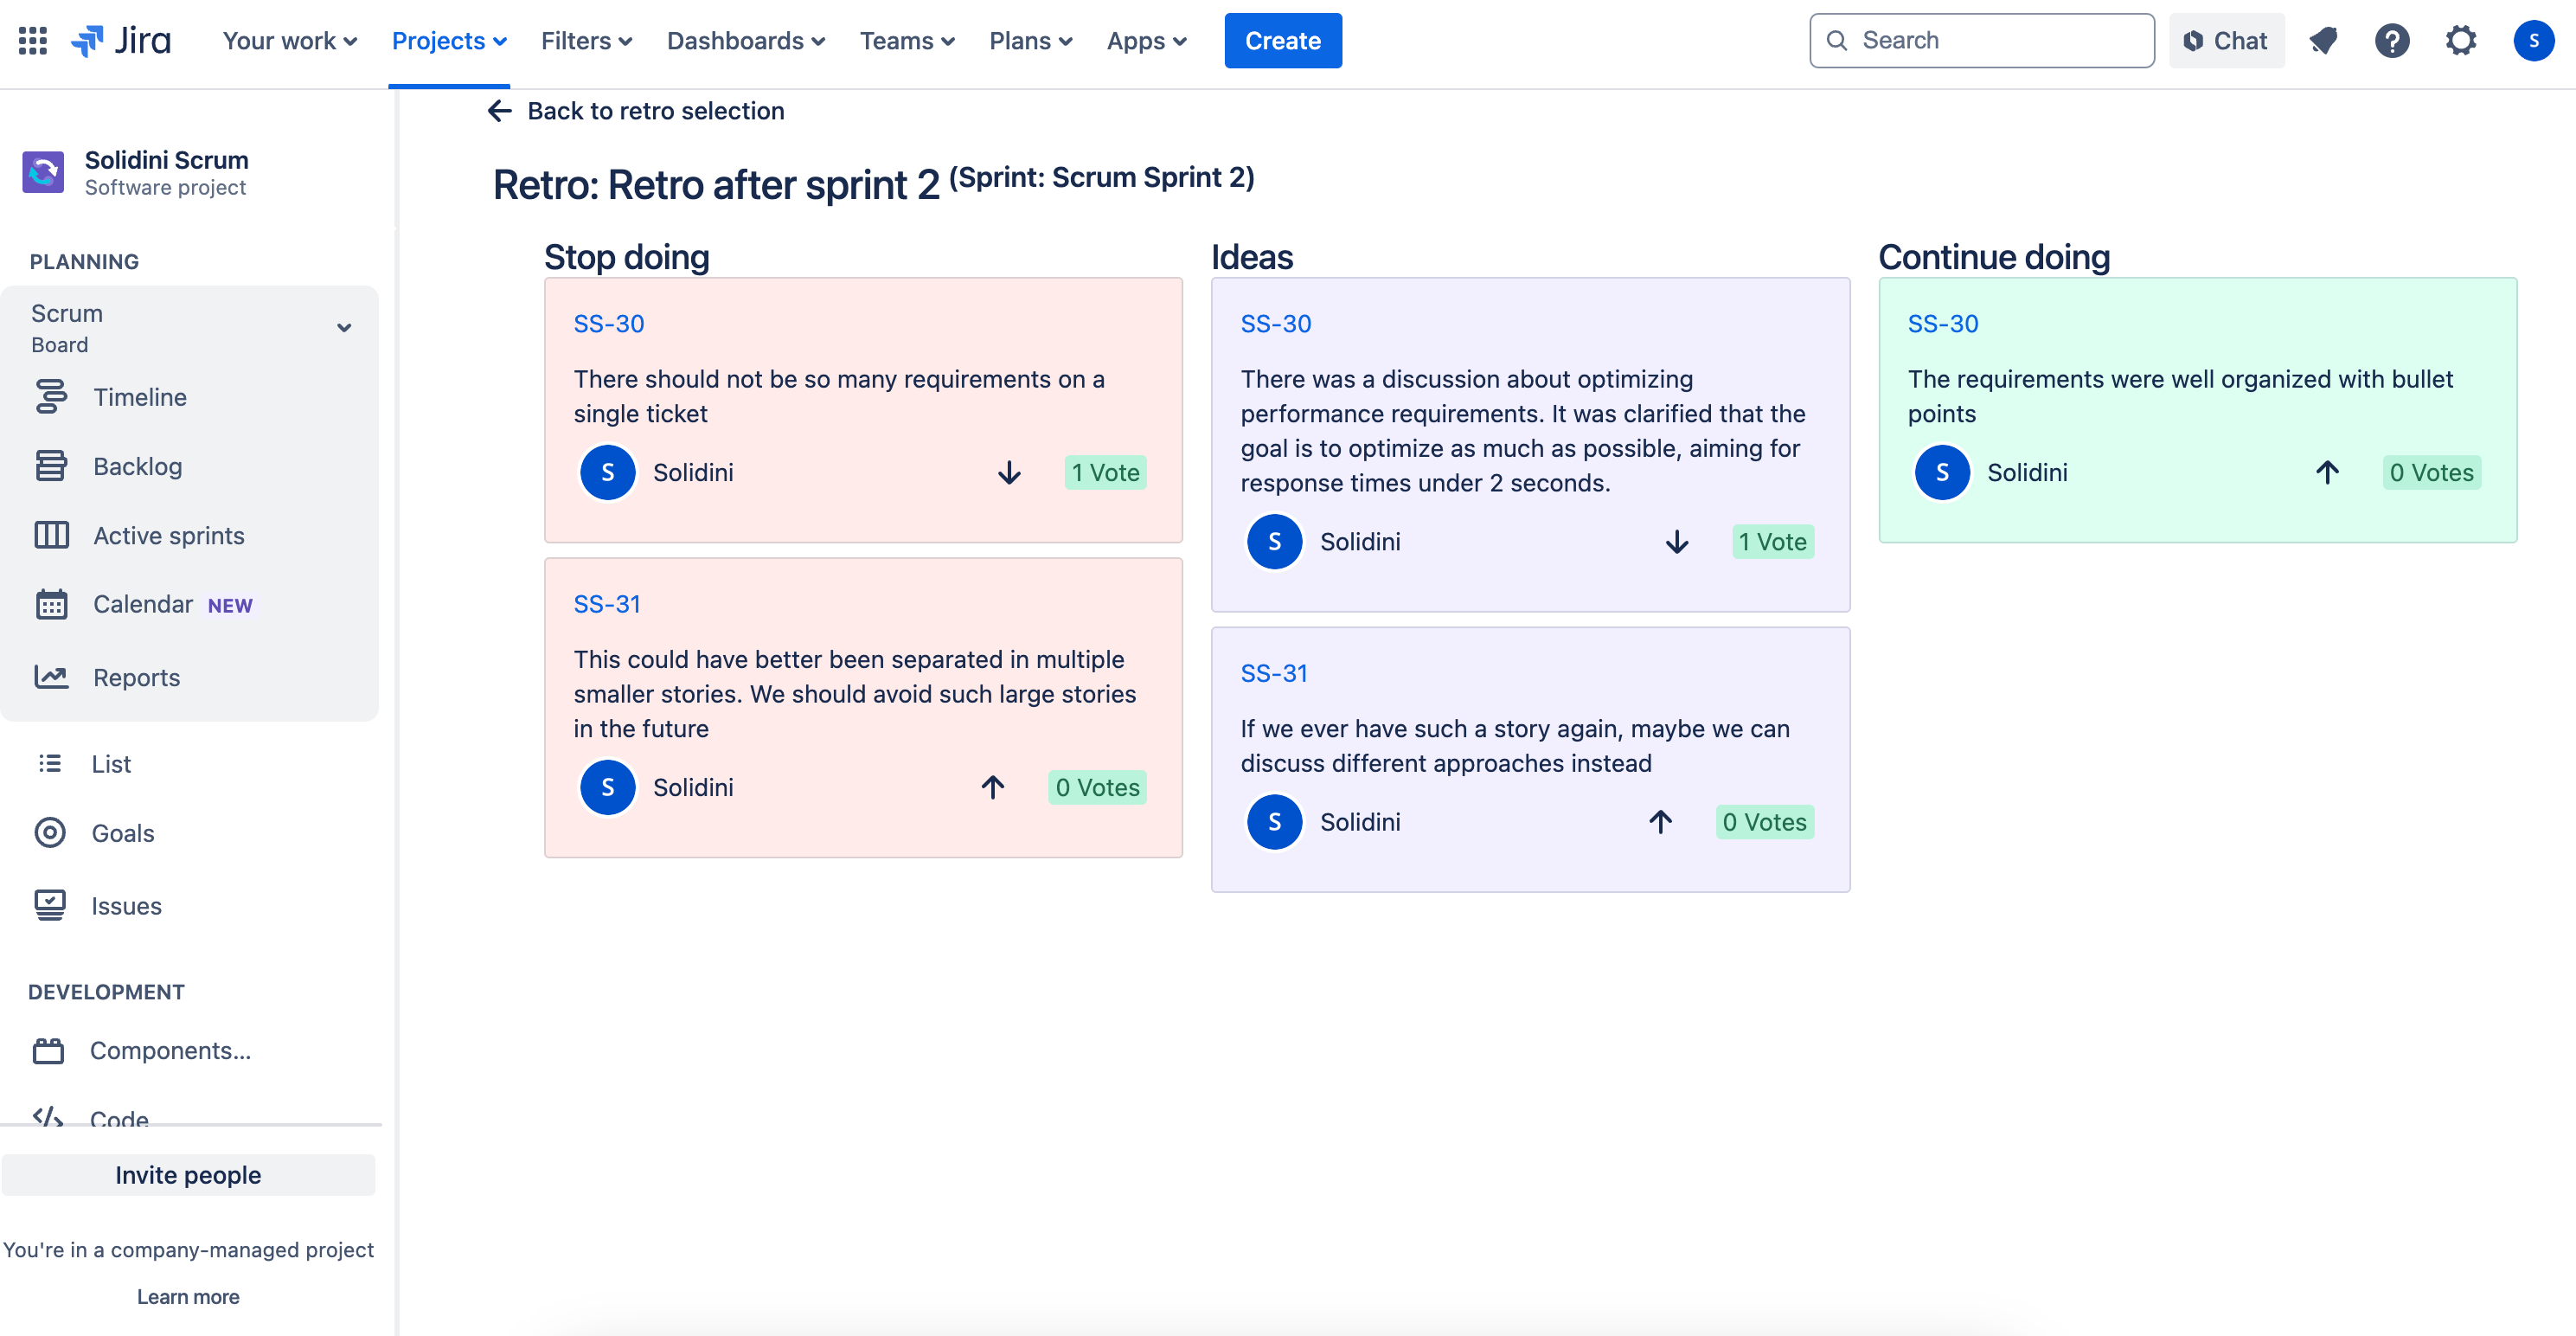
Task: Open SS-31 link in Stop doing column
Action: [x=606, y=604]
